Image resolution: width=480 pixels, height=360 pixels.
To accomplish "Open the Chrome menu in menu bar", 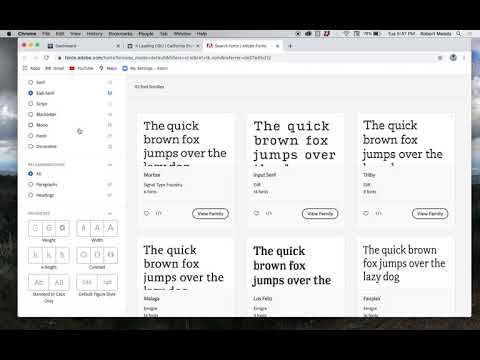I will click(27, 34).
